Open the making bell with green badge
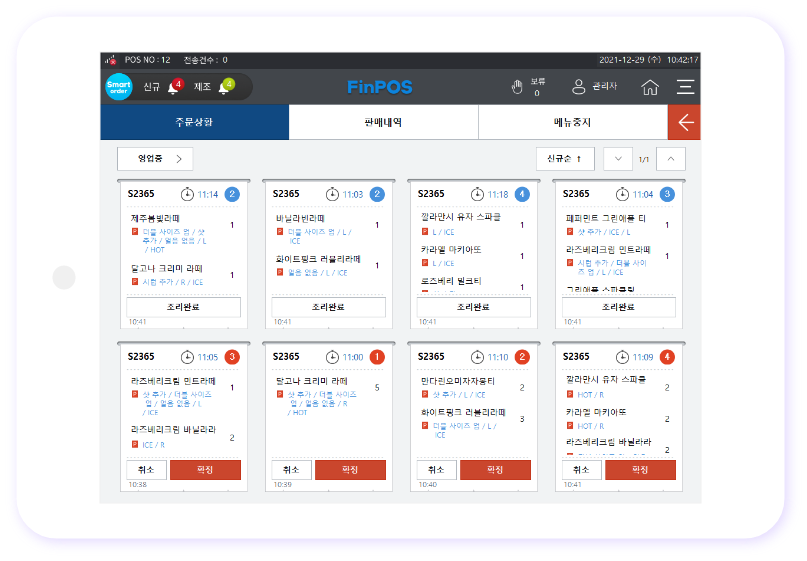This screenshot has height=561, width=807. pyautogui.click(x=226, y=86)
